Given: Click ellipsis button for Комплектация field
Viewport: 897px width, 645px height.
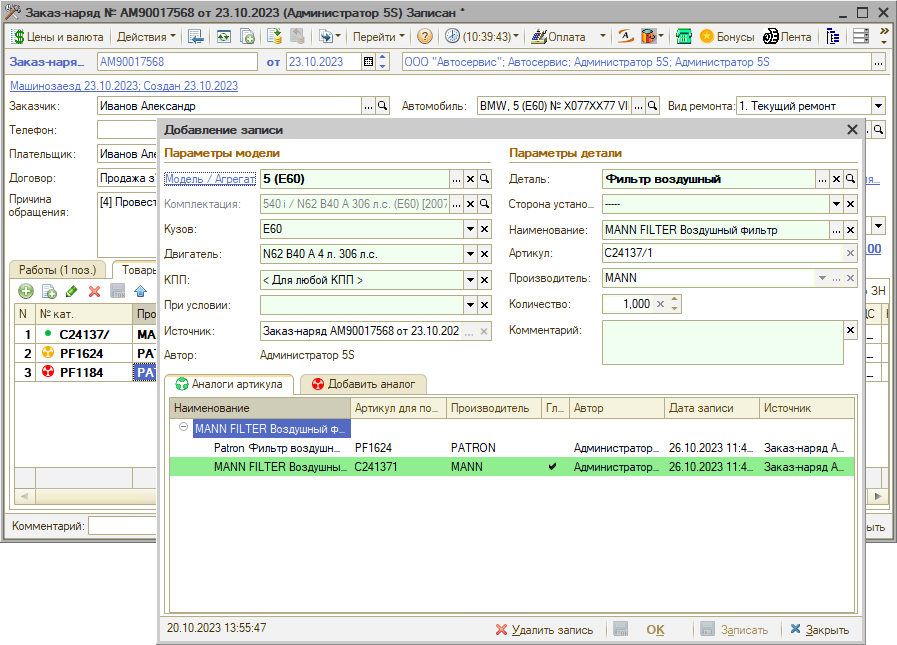Looking at the screenshot, I should (x=457, y=204).
